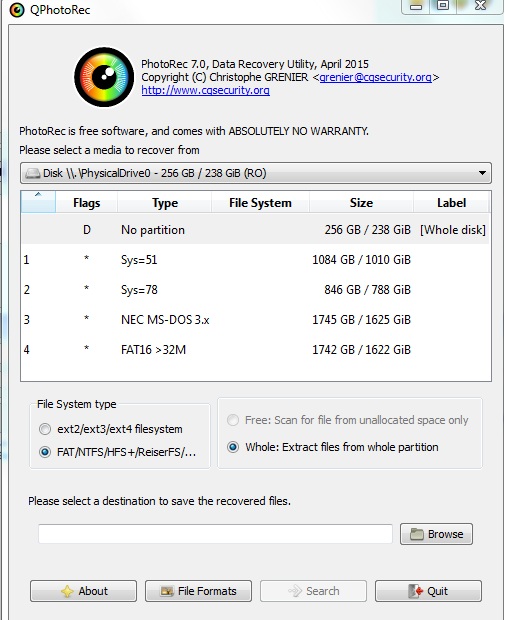Select ext2/ext3/ext4 filesystem radio option

coord(45,429)
